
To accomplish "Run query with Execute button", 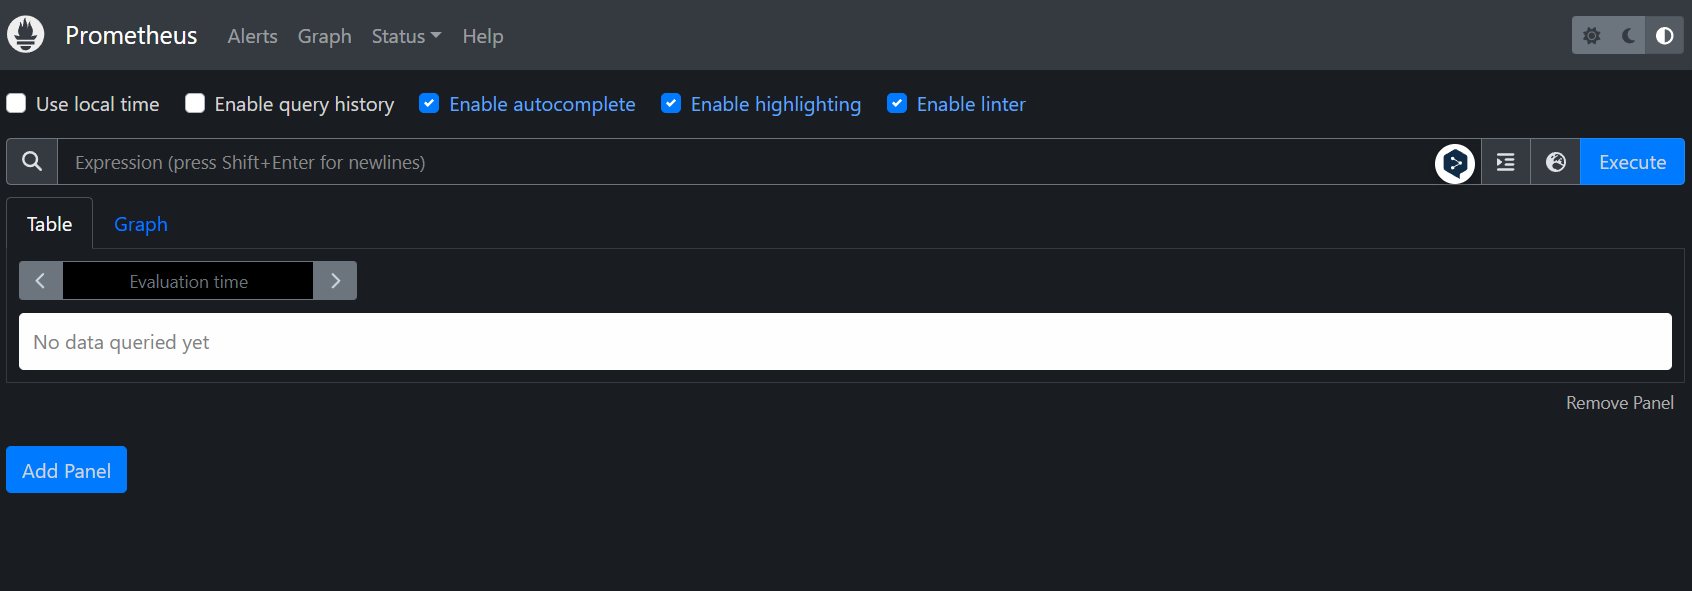I will pos(1632,162).
